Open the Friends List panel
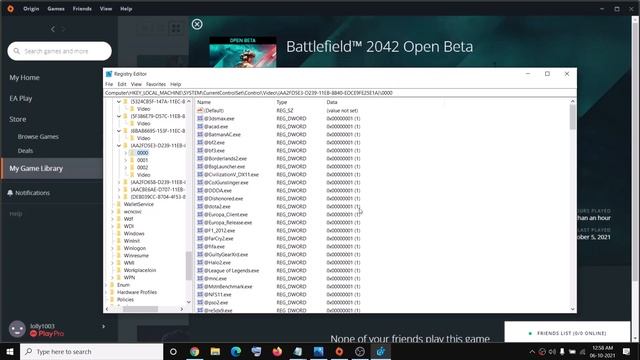Image resolution: width=640 pixels, height=360 pixels. [x=567, y=333]
